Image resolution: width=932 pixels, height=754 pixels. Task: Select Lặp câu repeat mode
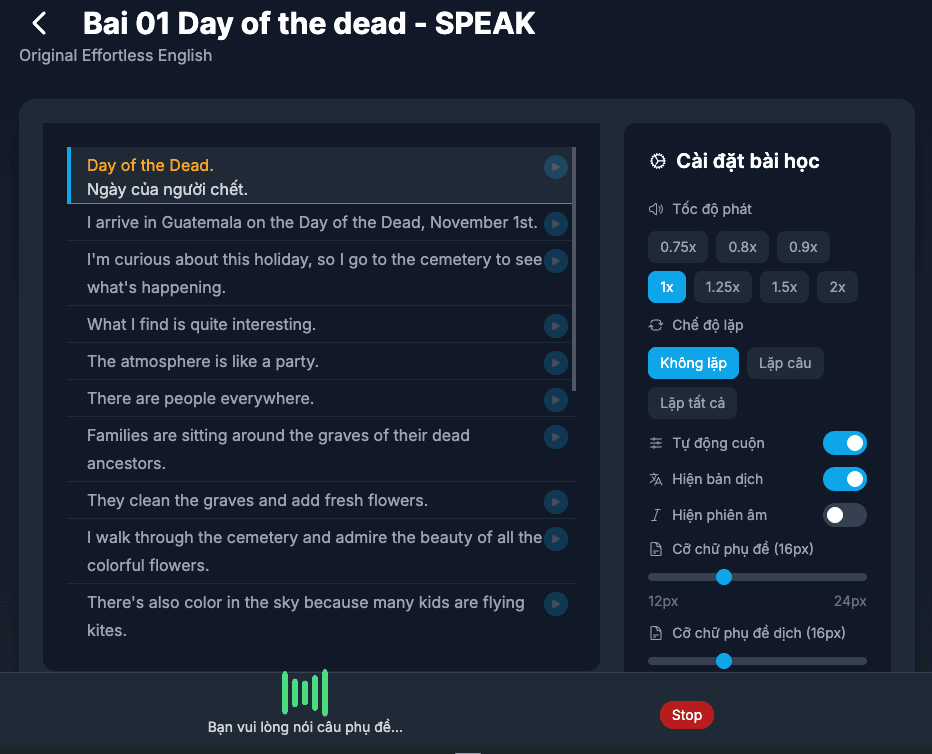coord(784,363)
